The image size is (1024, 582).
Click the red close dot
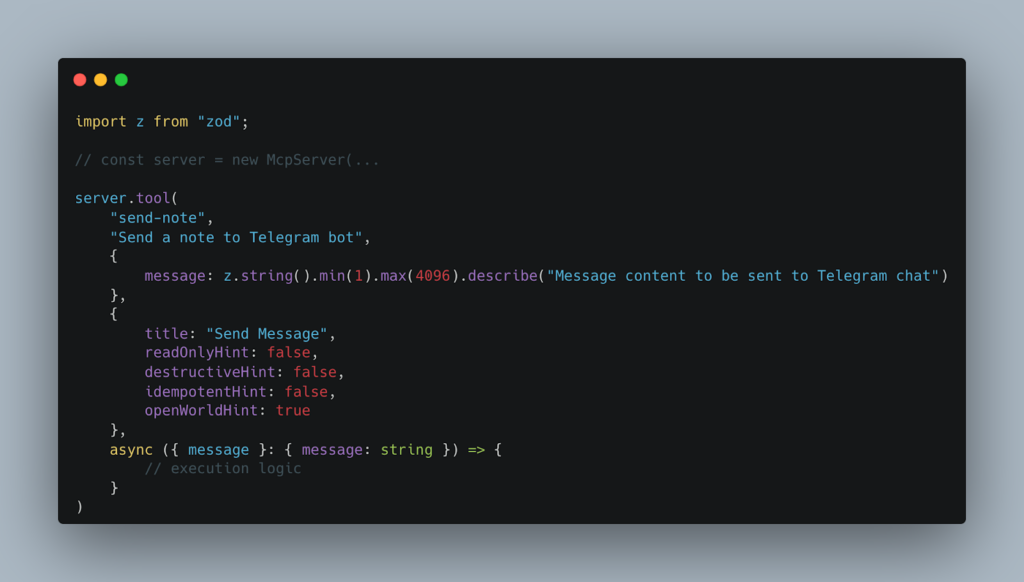(80, 80)
